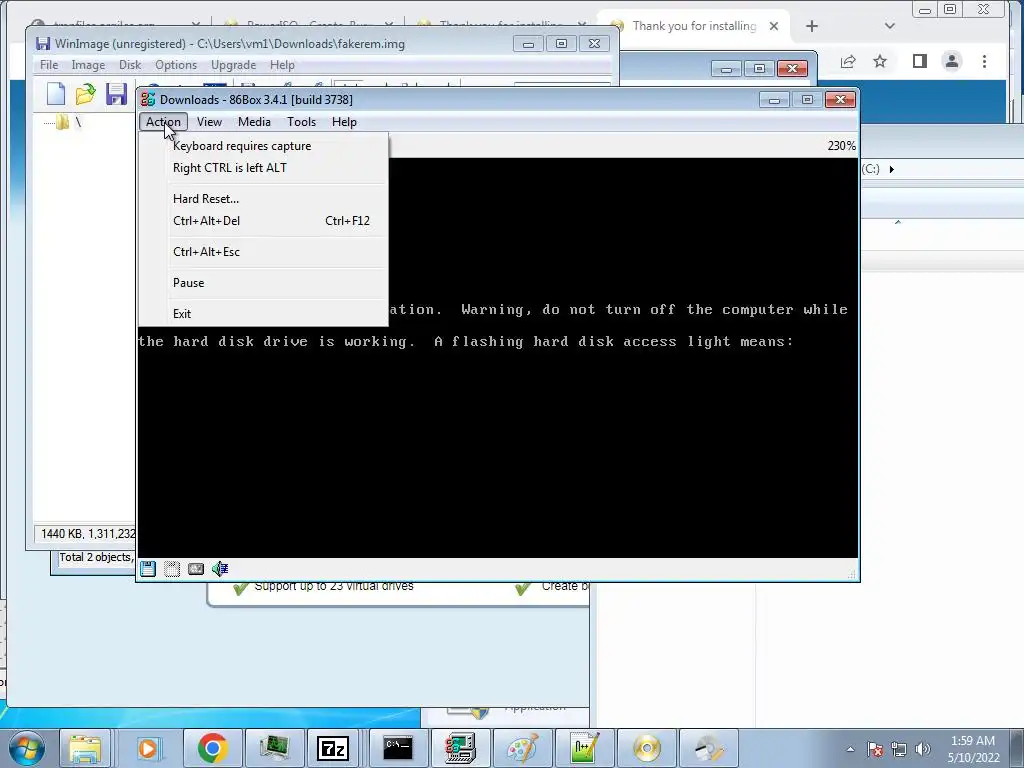
Task: Open the WinImage Help menu
Action: coord(282,65)
